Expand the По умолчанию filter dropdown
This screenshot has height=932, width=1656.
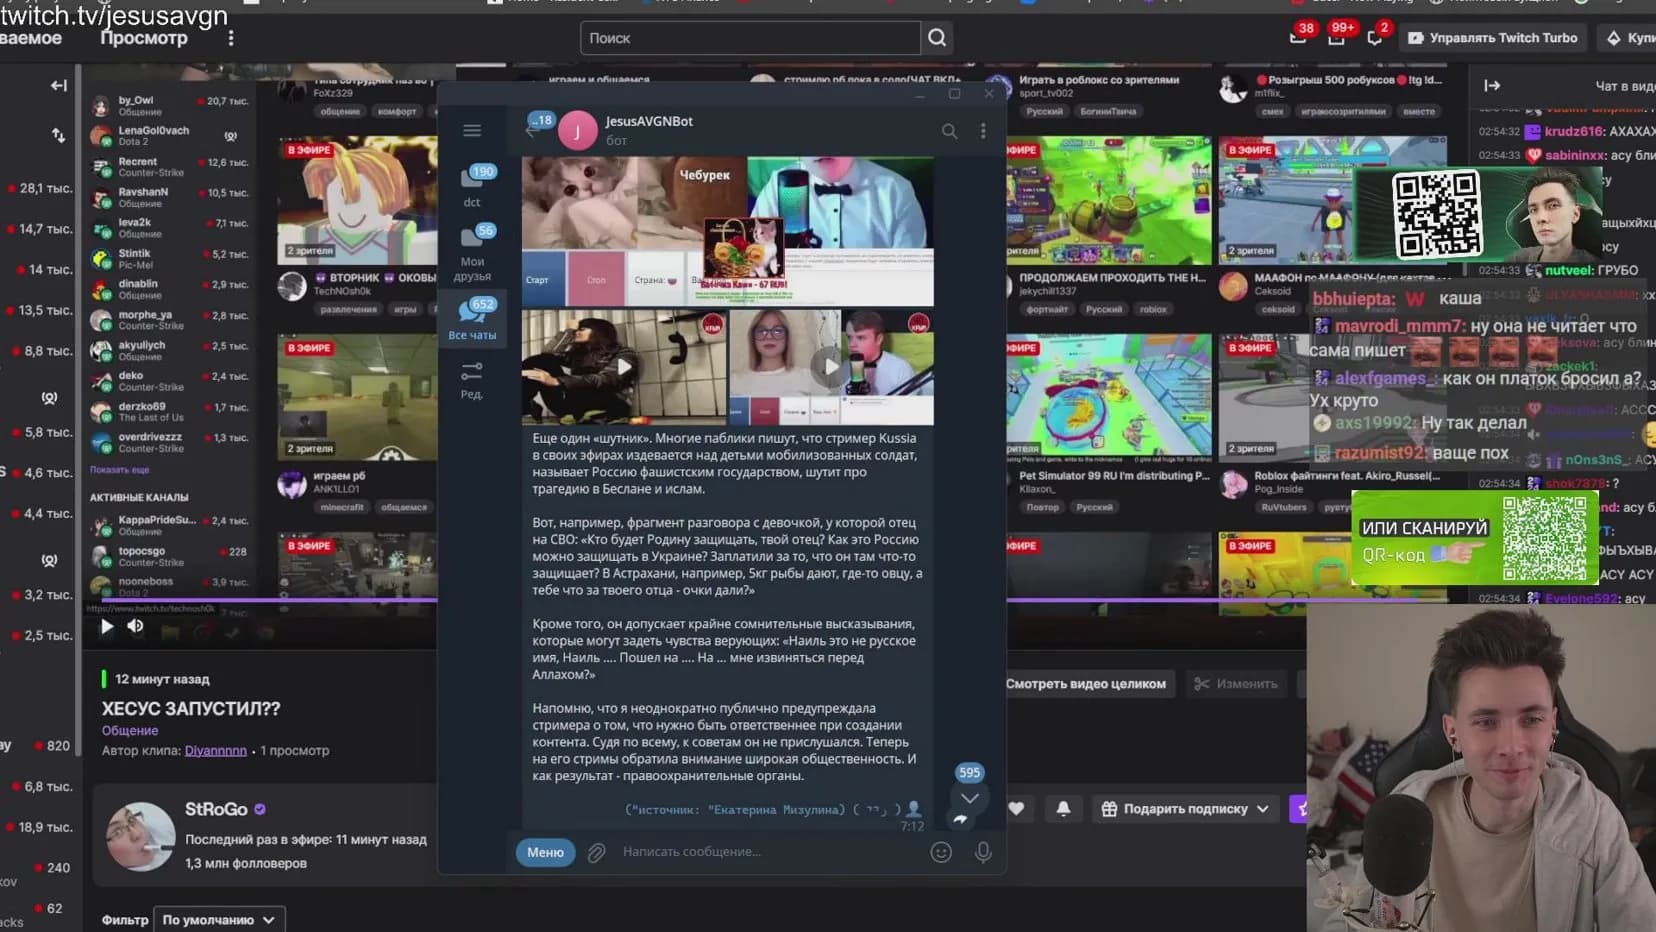tap(219, 920)
